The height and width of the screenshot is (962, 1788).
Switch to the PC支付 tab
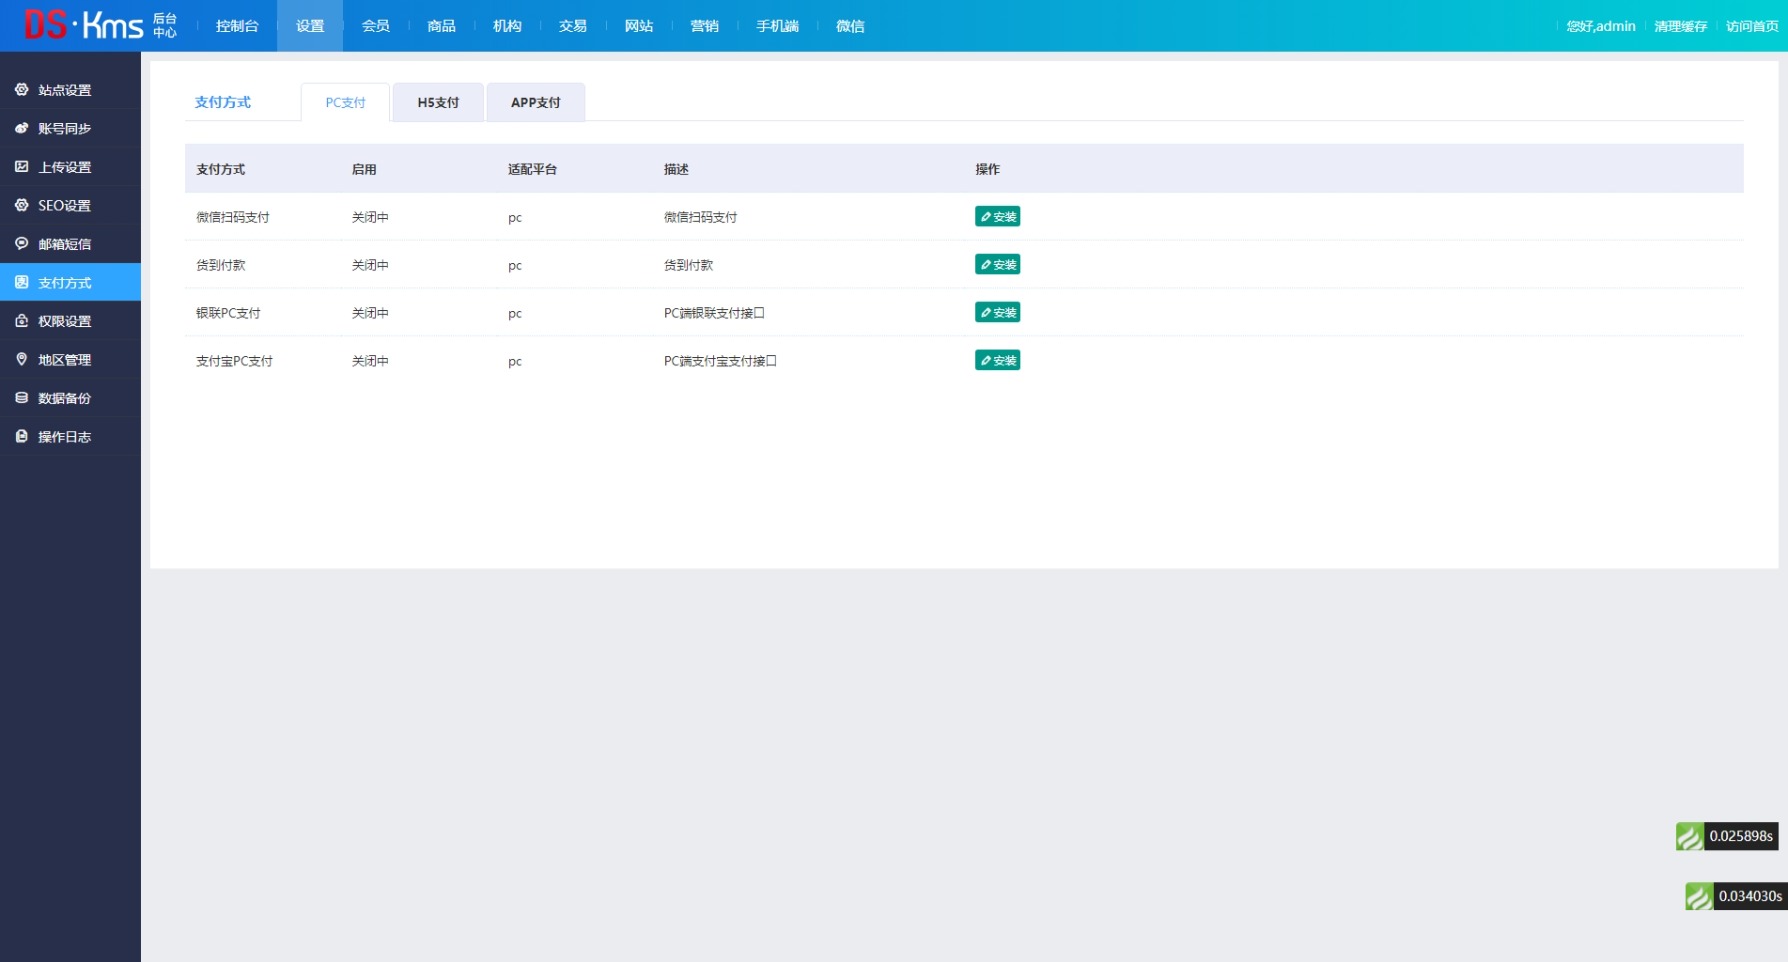[x=345, y=102]
